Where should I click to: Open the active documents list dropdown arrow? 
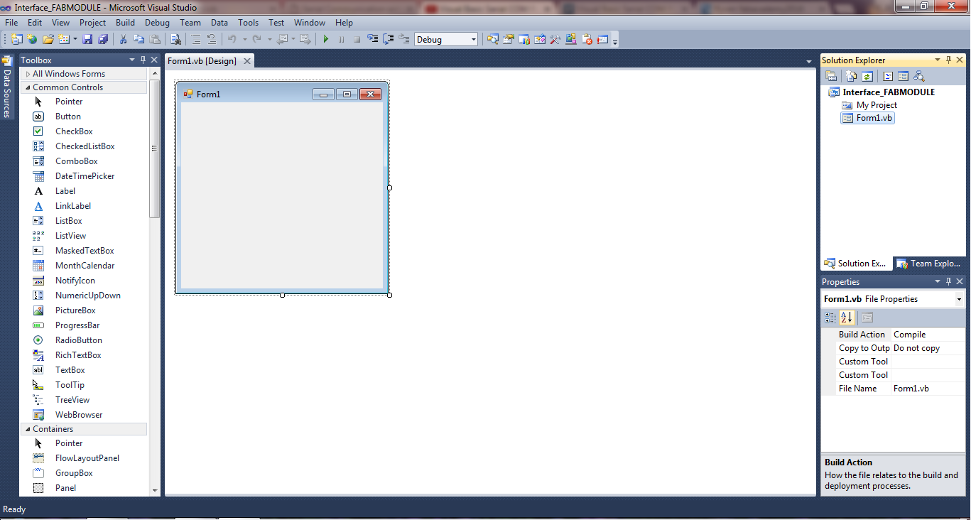809,61
